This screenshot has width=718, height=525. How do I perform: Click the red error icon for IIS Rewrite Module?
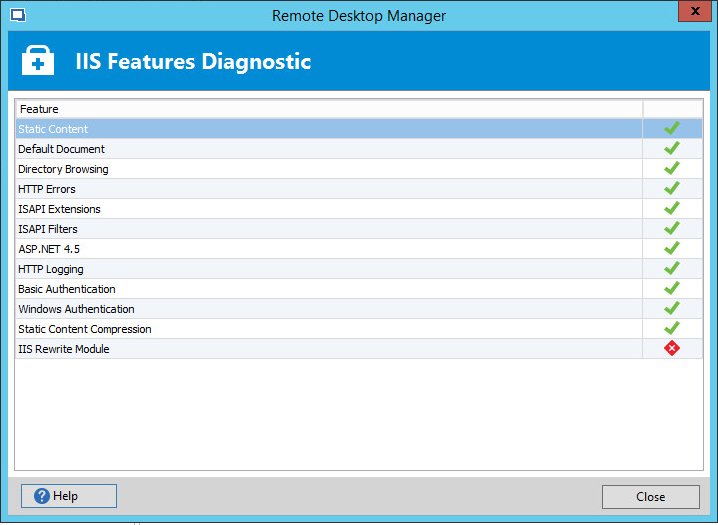click(x=672, y=348)
